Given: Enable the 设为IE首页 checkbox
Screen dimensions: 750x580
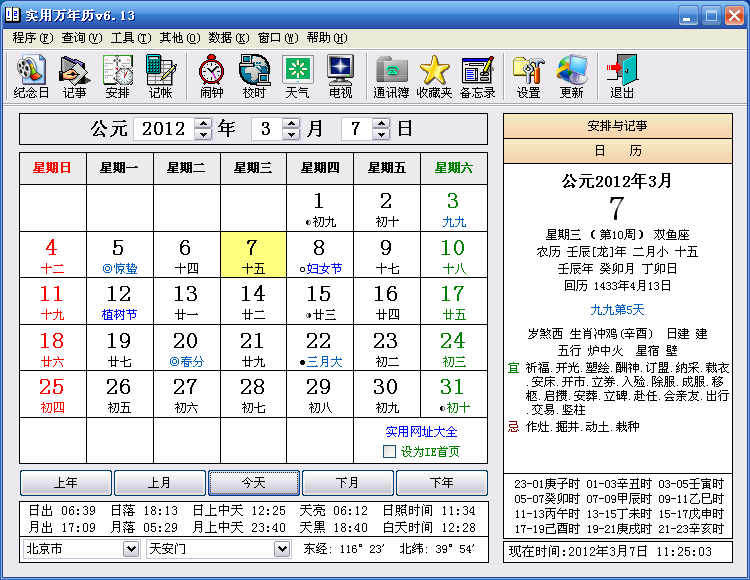Looking at the screenshot, I should pyautogui.click(x=389, y=451).
